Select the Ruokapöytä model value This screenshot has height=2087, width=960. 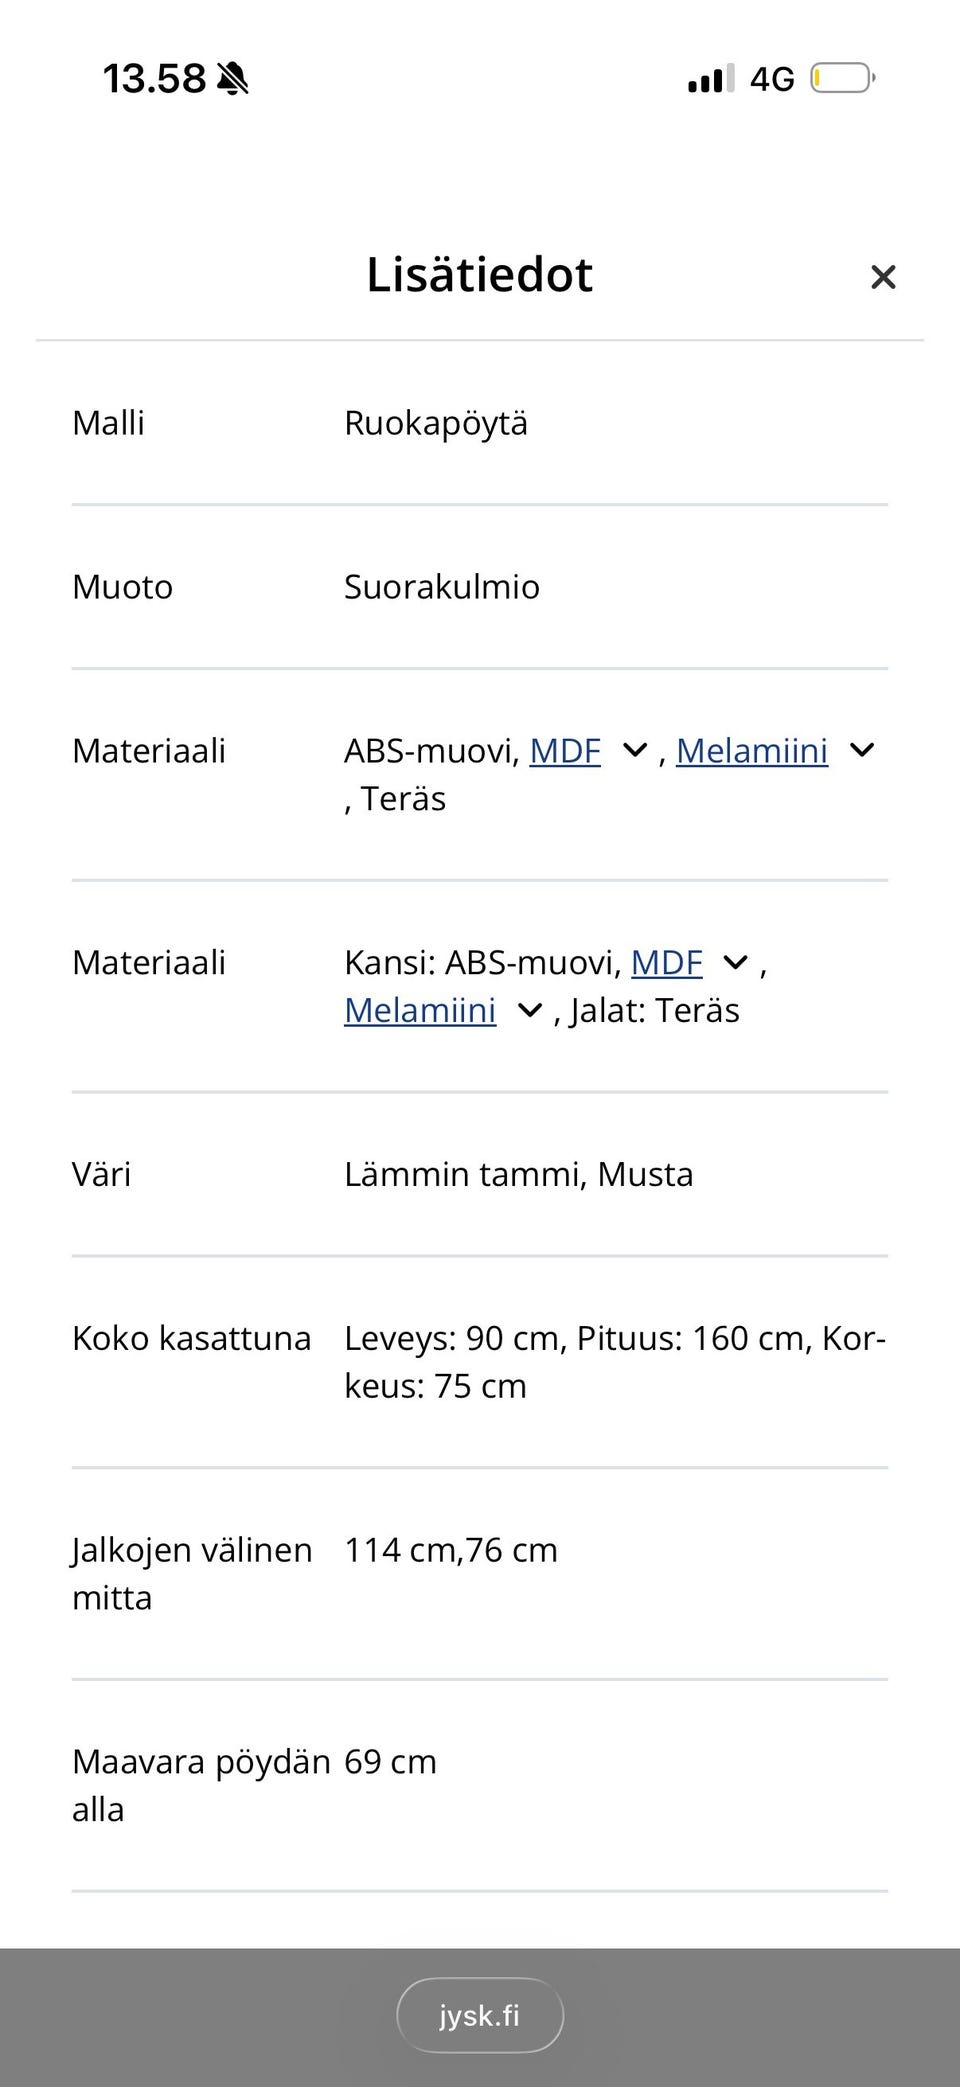tap(436, 423)
